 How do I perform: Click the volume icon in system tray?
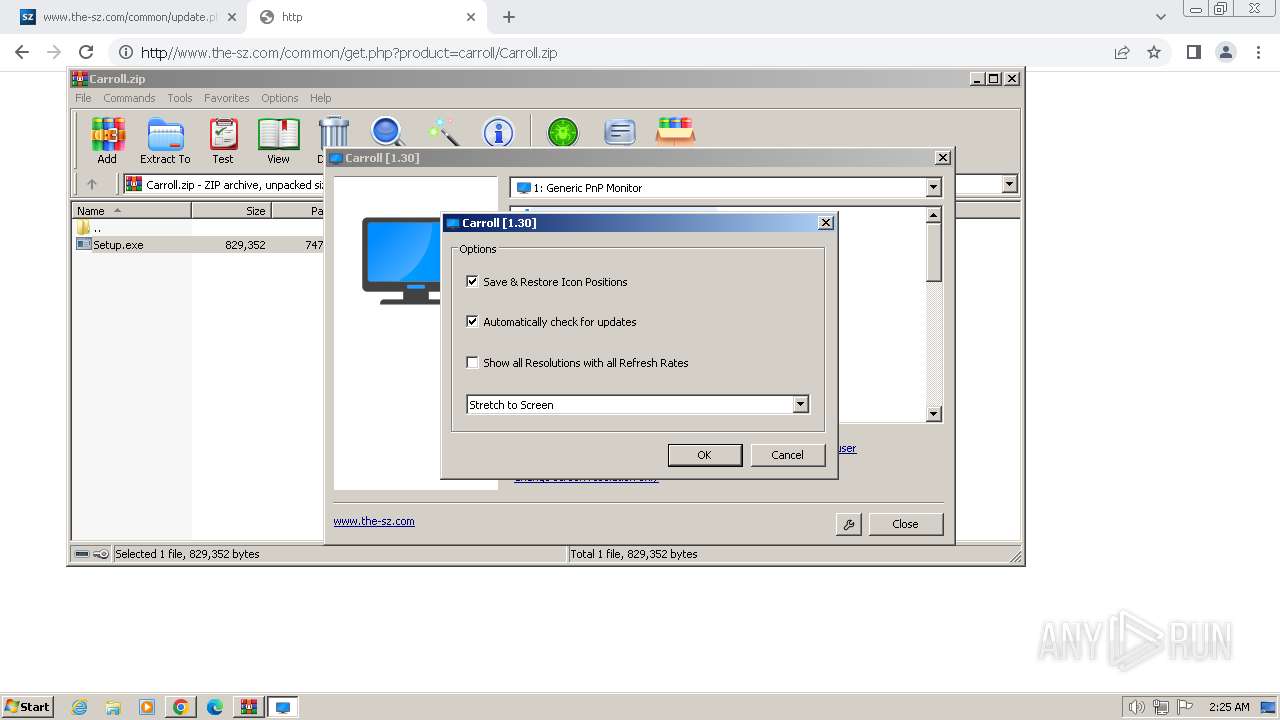tap(1136, 707)
